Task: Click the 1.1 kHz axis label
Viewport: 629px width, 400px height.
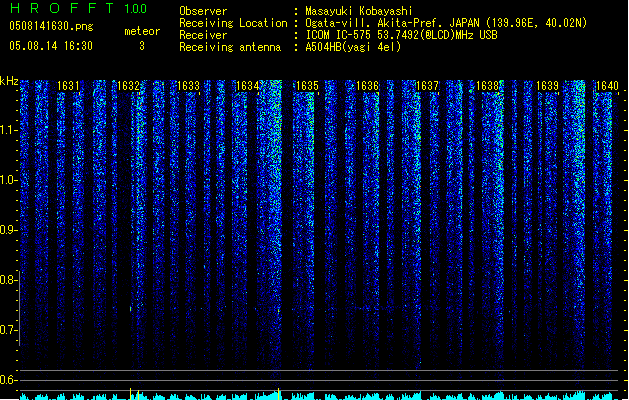Action: point(8,130)
